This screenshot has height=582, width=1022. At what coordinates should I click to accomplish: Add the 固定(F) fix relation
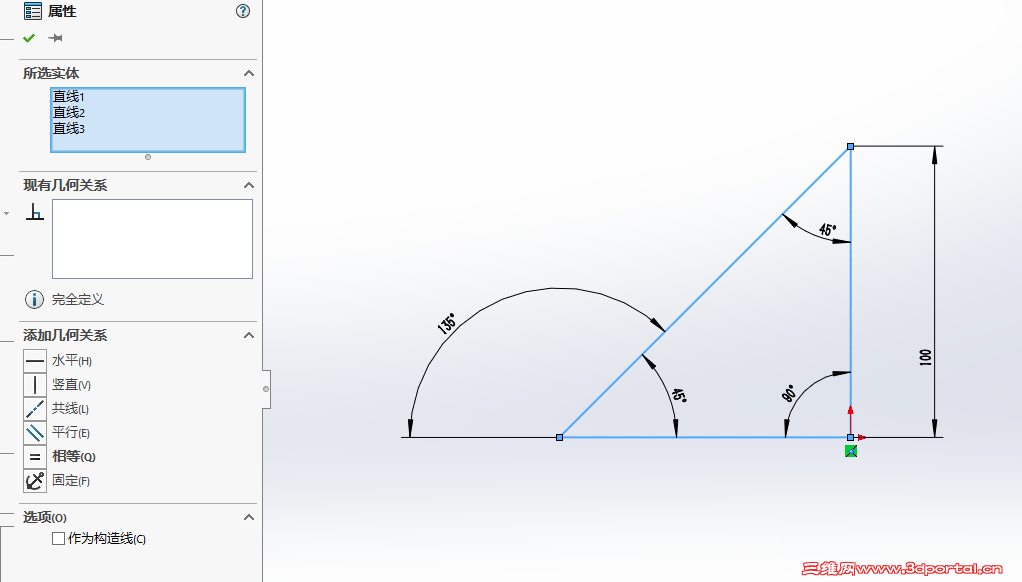(35, 480)
